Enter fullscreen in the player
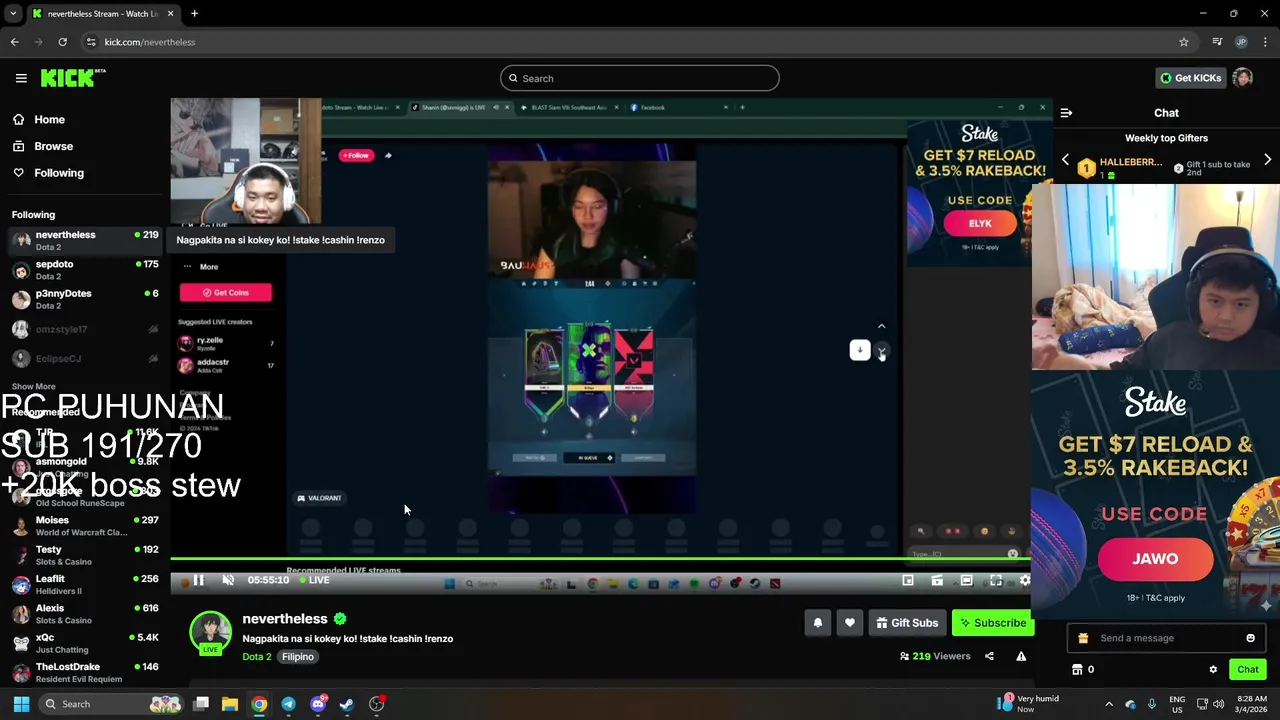1280x720 pixels. 996,580
